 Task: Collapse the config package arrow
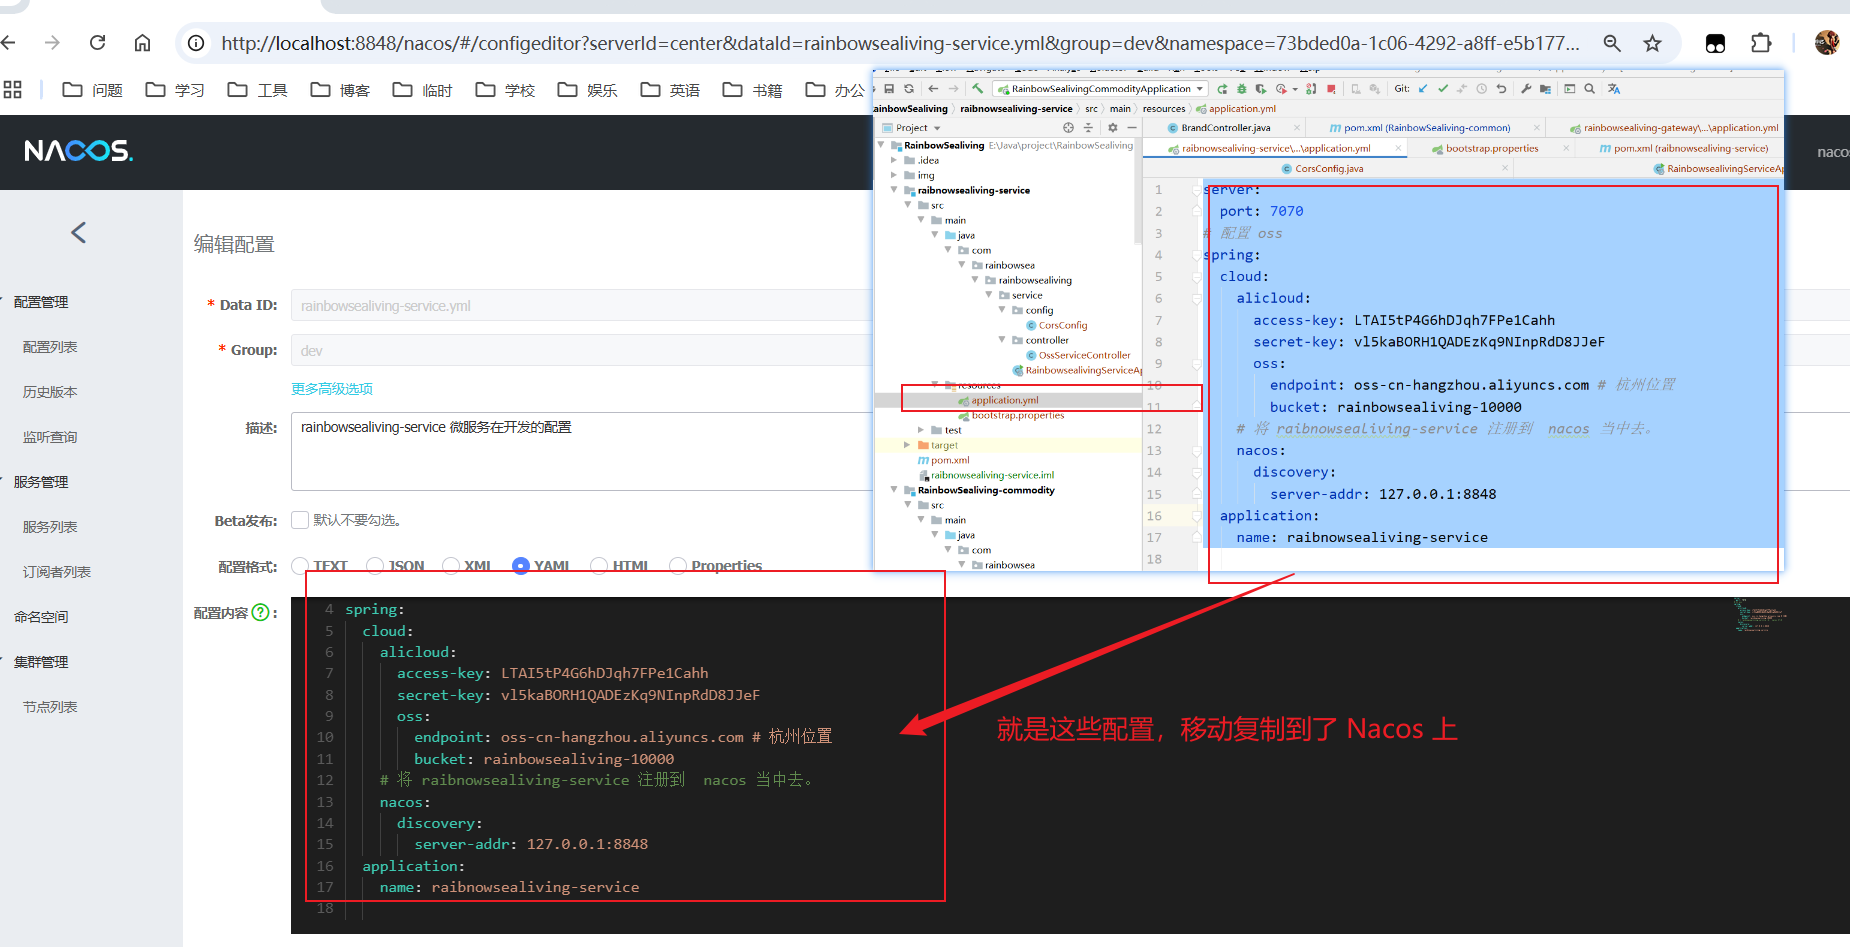(1002, 310)
